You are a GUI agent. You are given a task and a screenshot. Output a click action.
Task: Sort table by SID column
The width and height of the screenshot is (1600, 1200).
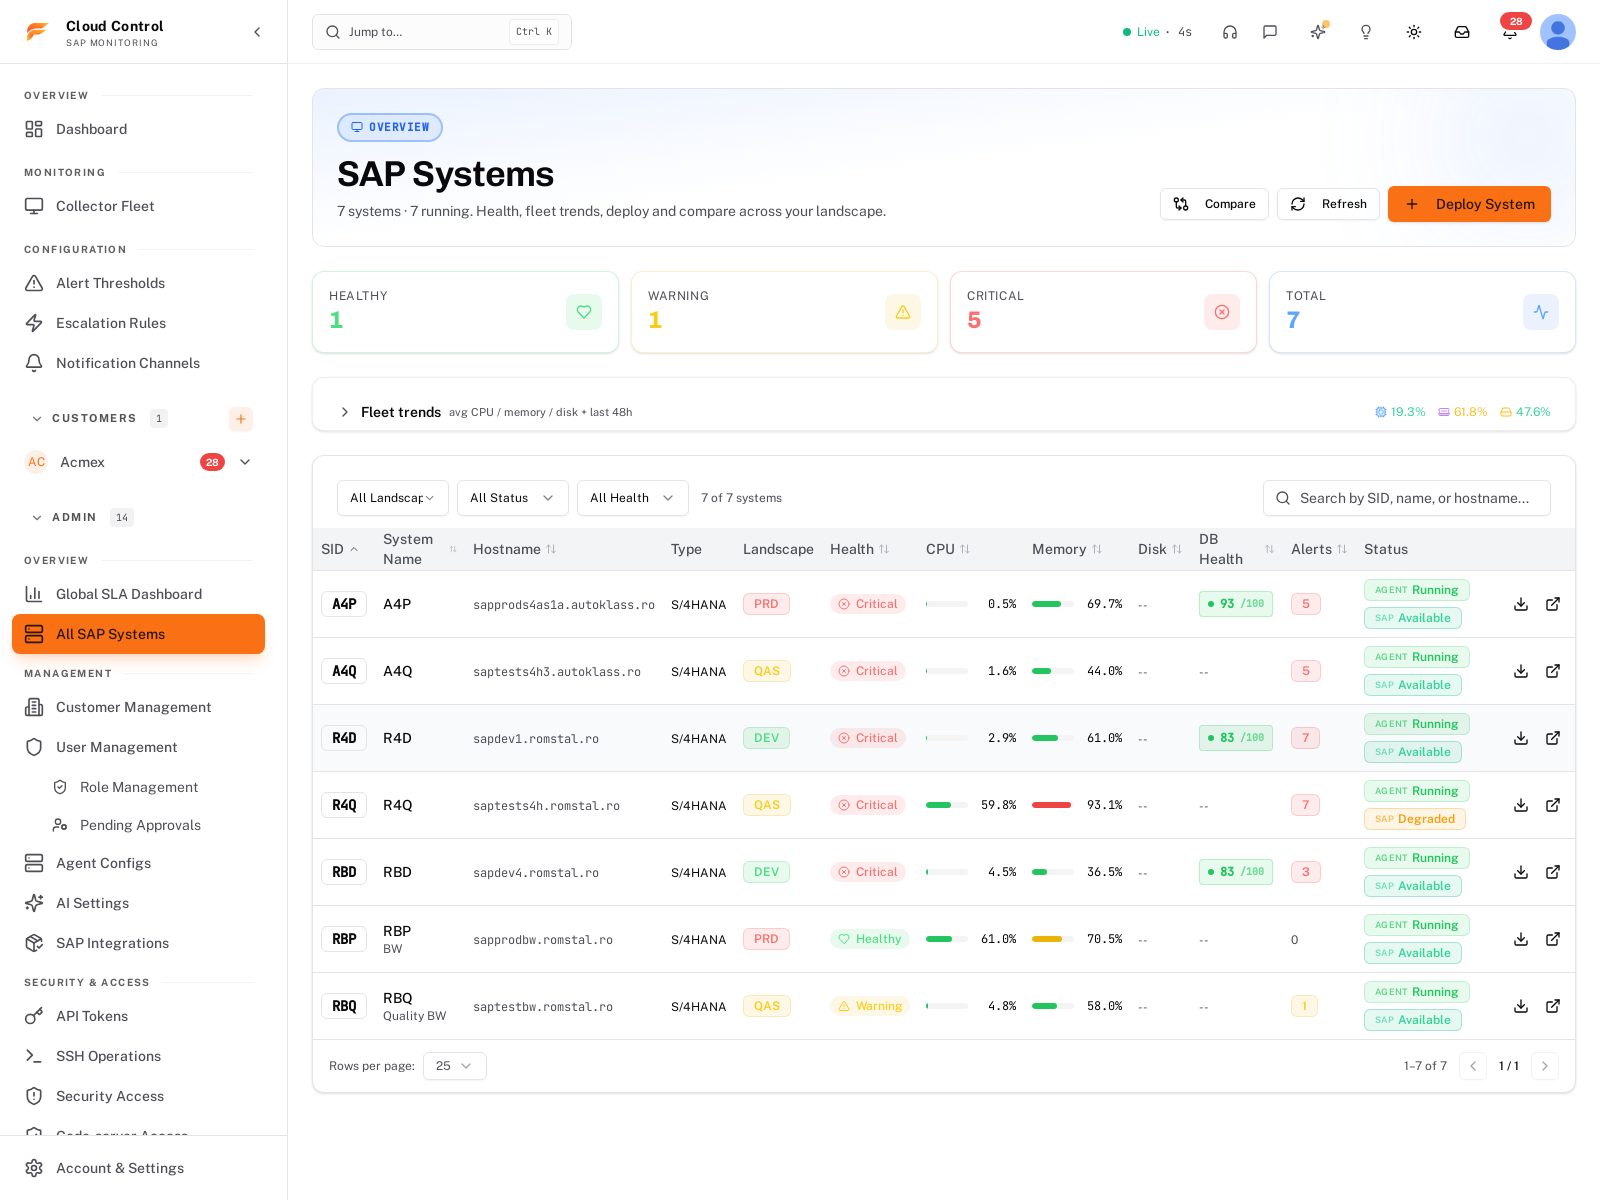[340, 549]
